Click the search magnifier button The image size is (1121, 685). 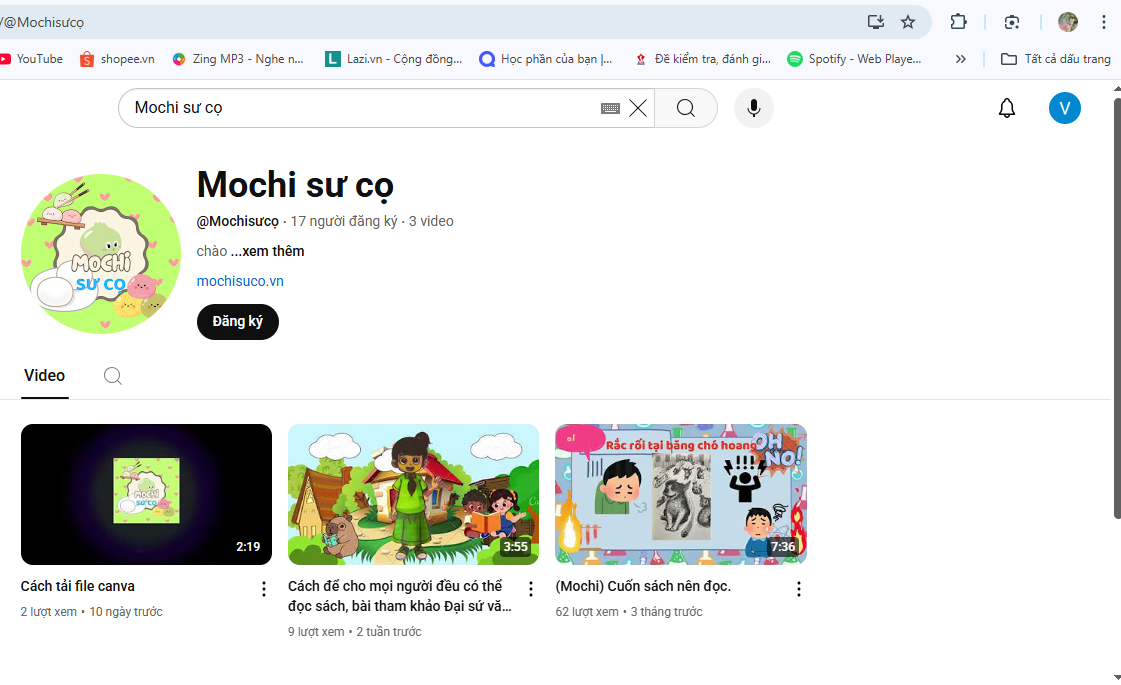(x=685, y=108)
